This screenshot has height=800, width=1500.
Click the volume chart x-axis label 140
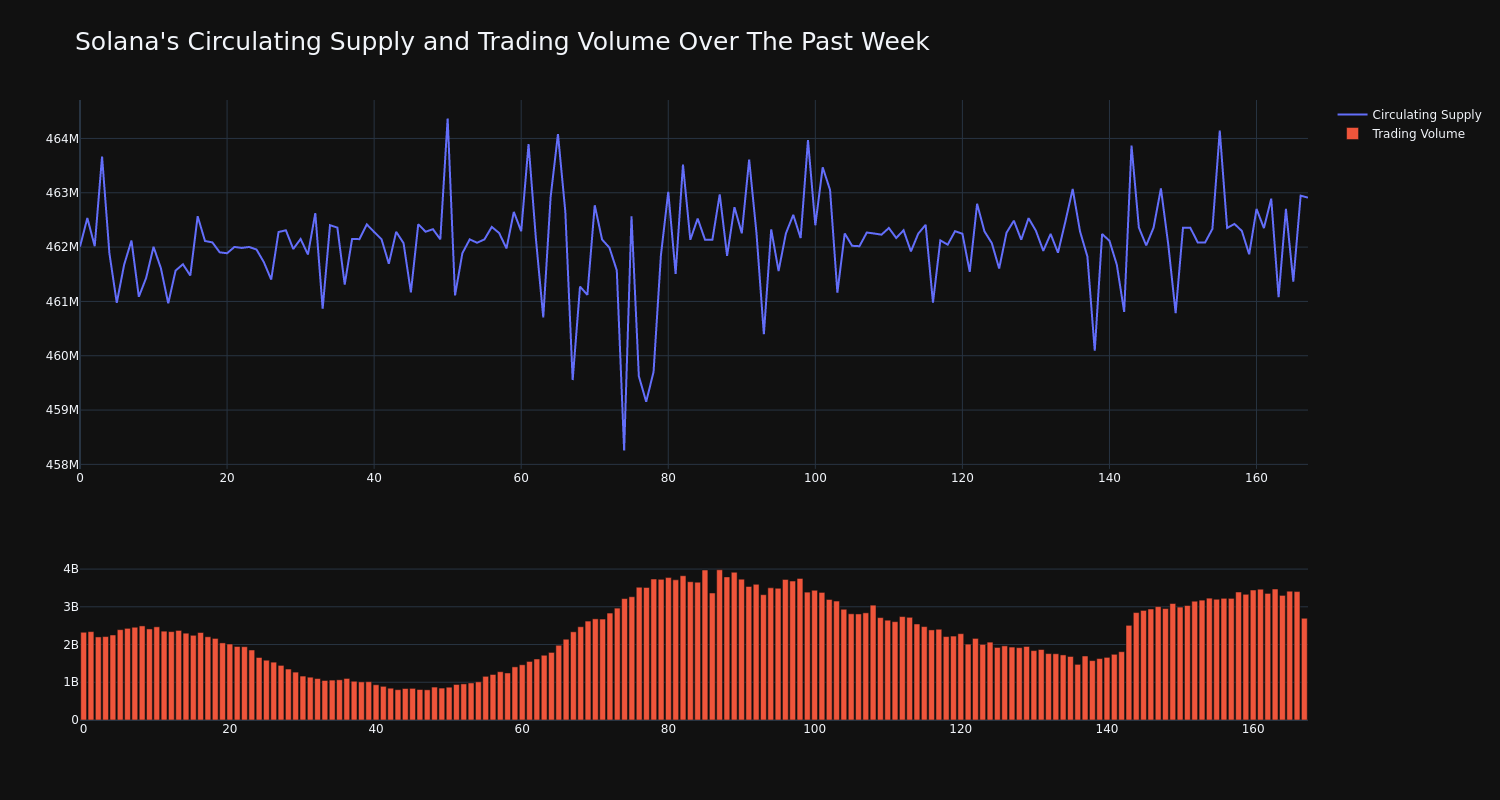coord(1107,729)
